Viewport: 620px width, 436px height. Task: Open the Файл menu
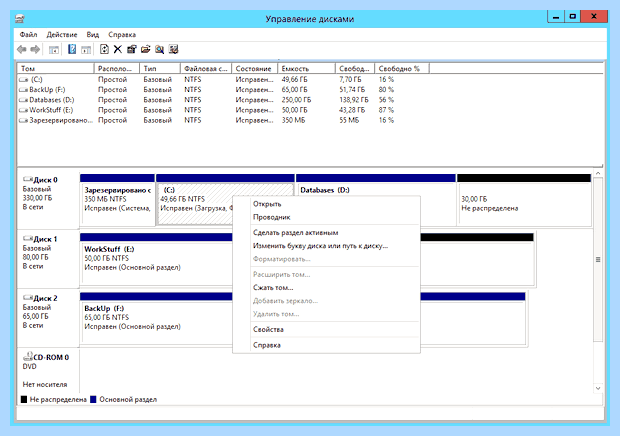pos(28,35)
